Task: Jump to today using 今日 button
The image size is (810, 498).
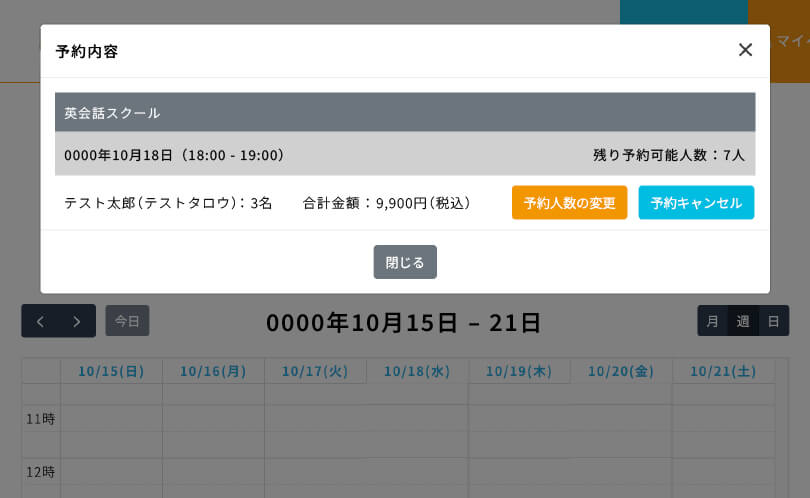Action: (127, 321)
